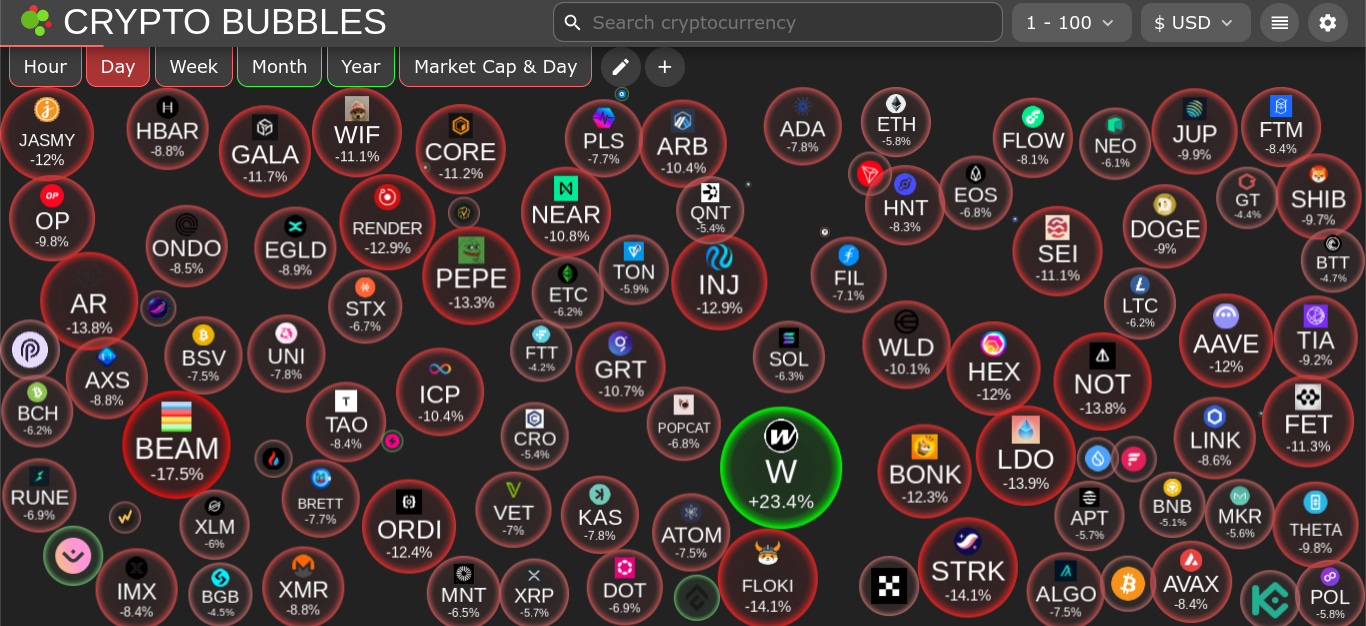Open the ETH bubble
Image resolution: width=1366 pixels, height=626 pixels.
[x=896, y=122]
